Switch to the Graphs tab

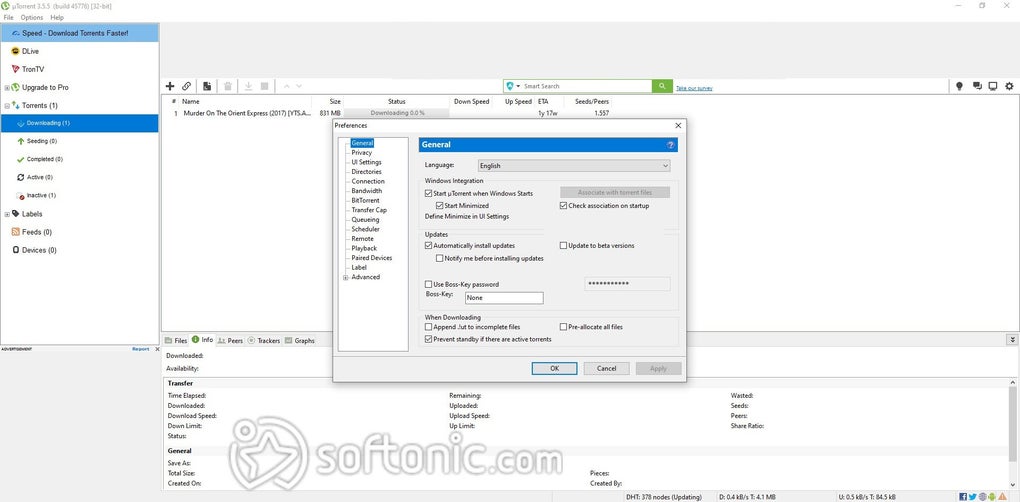299,340
